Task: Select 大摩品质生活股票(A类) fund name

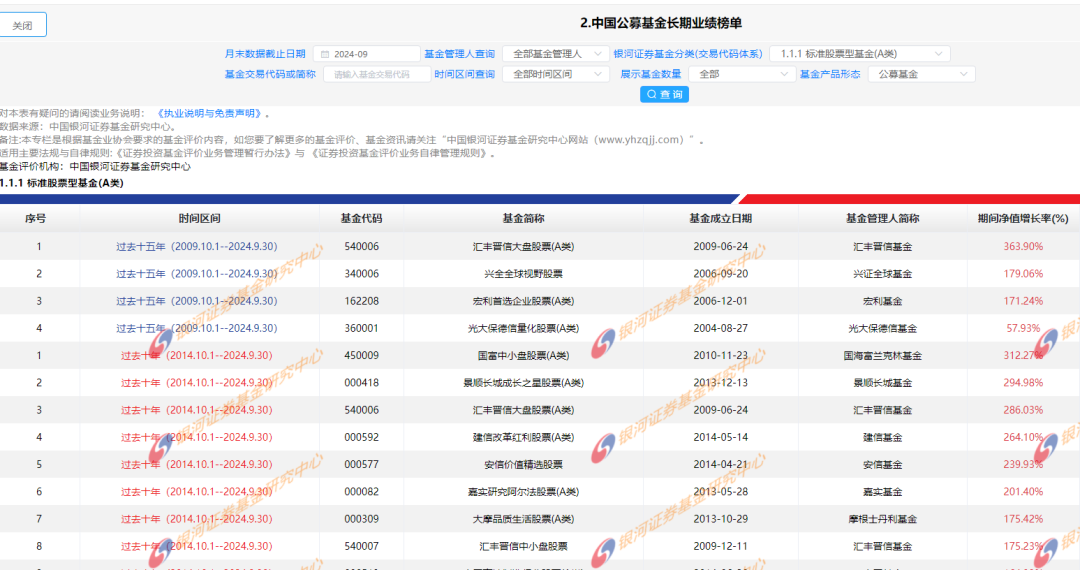Action: coord(523,519)
